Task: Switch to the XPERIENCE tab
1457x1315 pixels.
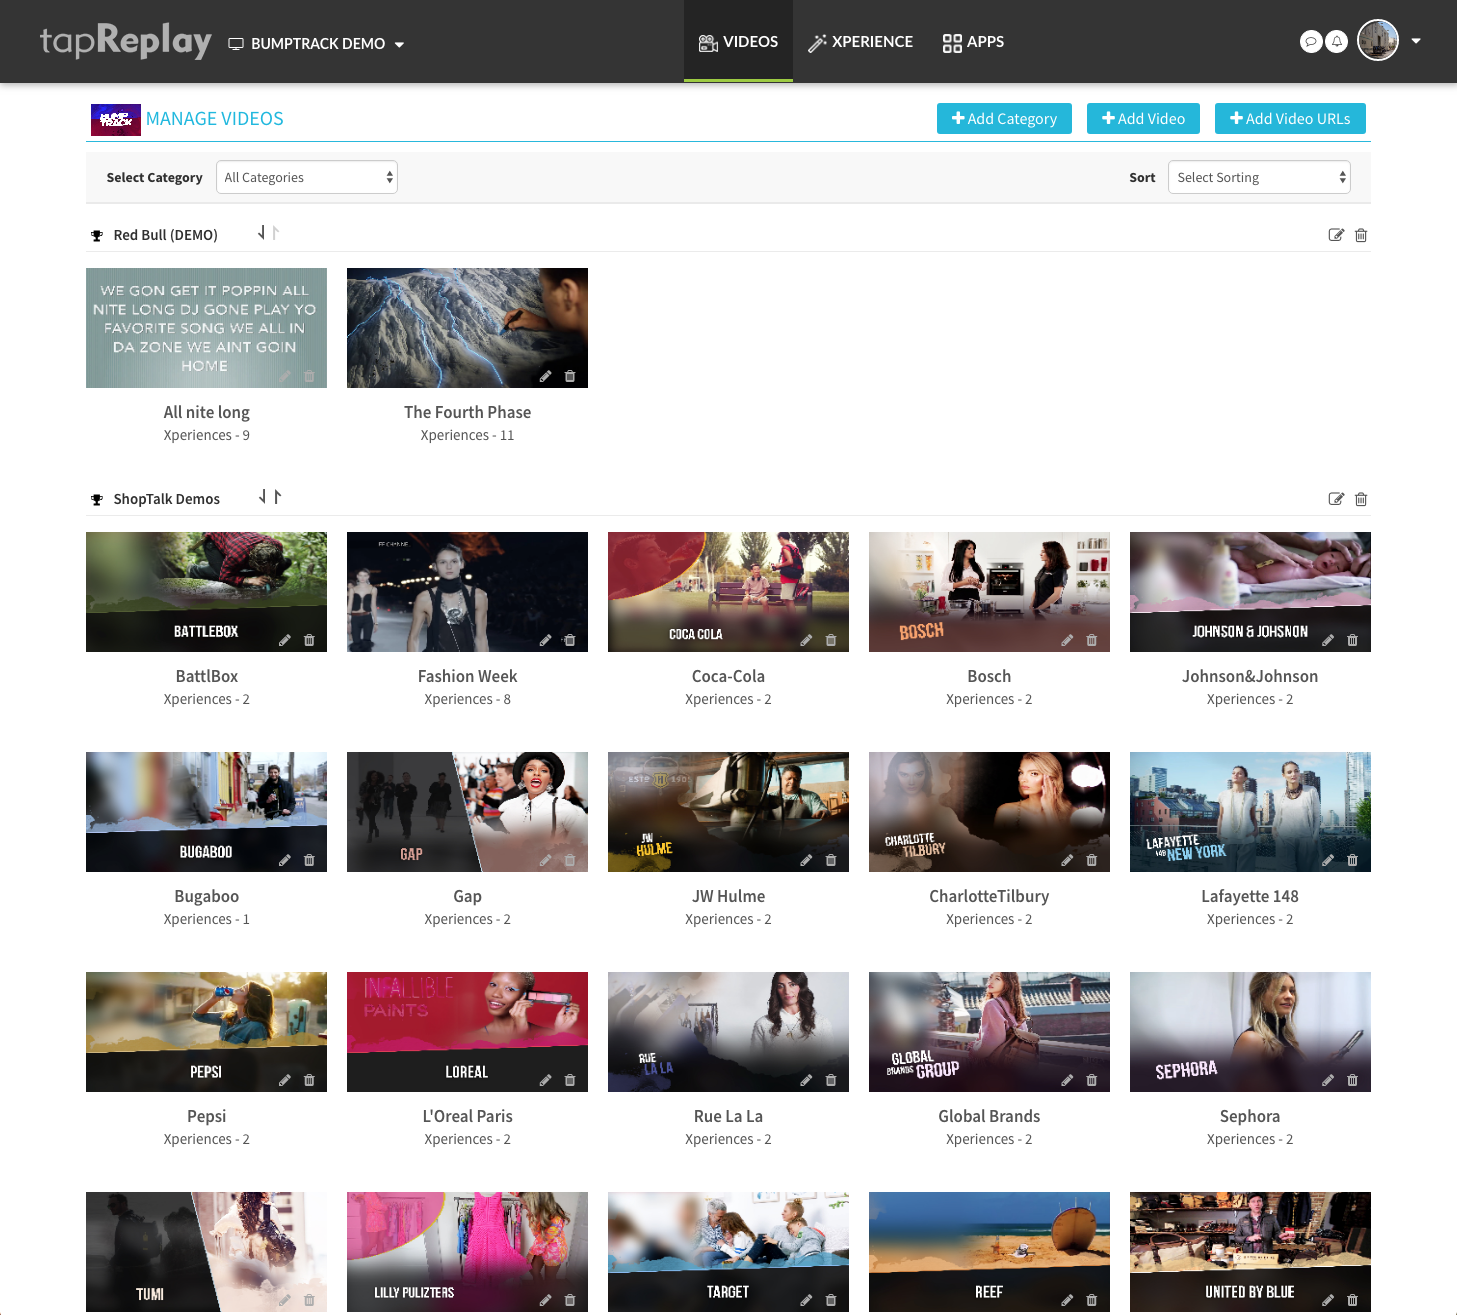Action: pos(860,42)
